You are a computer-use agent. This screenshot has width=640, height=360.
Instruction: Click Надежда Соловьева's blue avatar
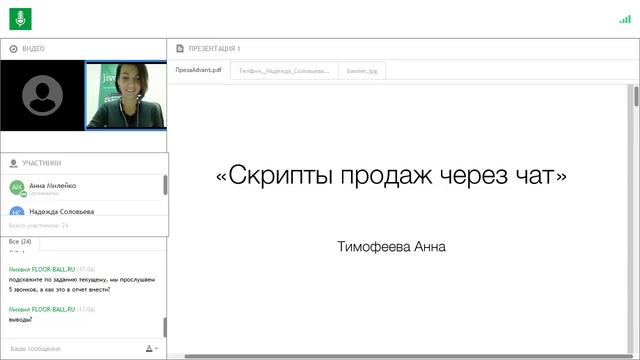(17, 211)
